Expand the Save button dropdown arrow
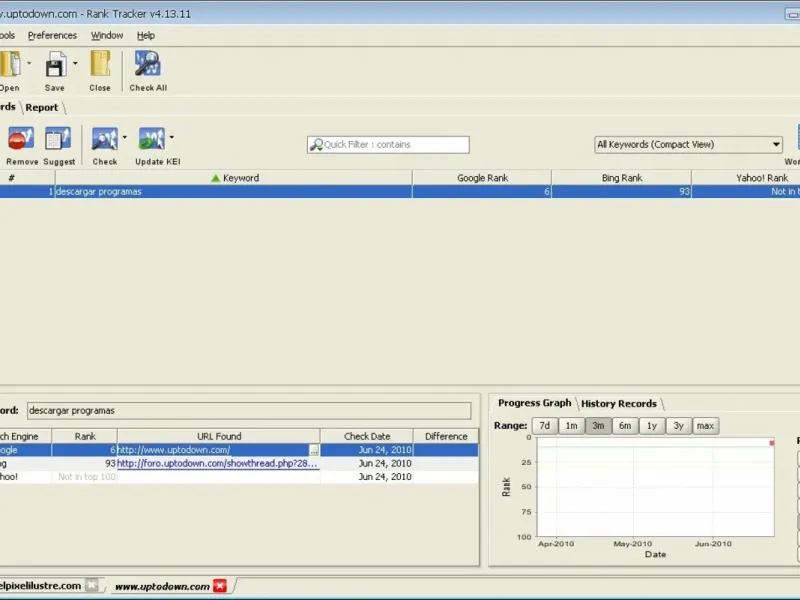Viewport: 800px width, 600px height. point(75,63)
